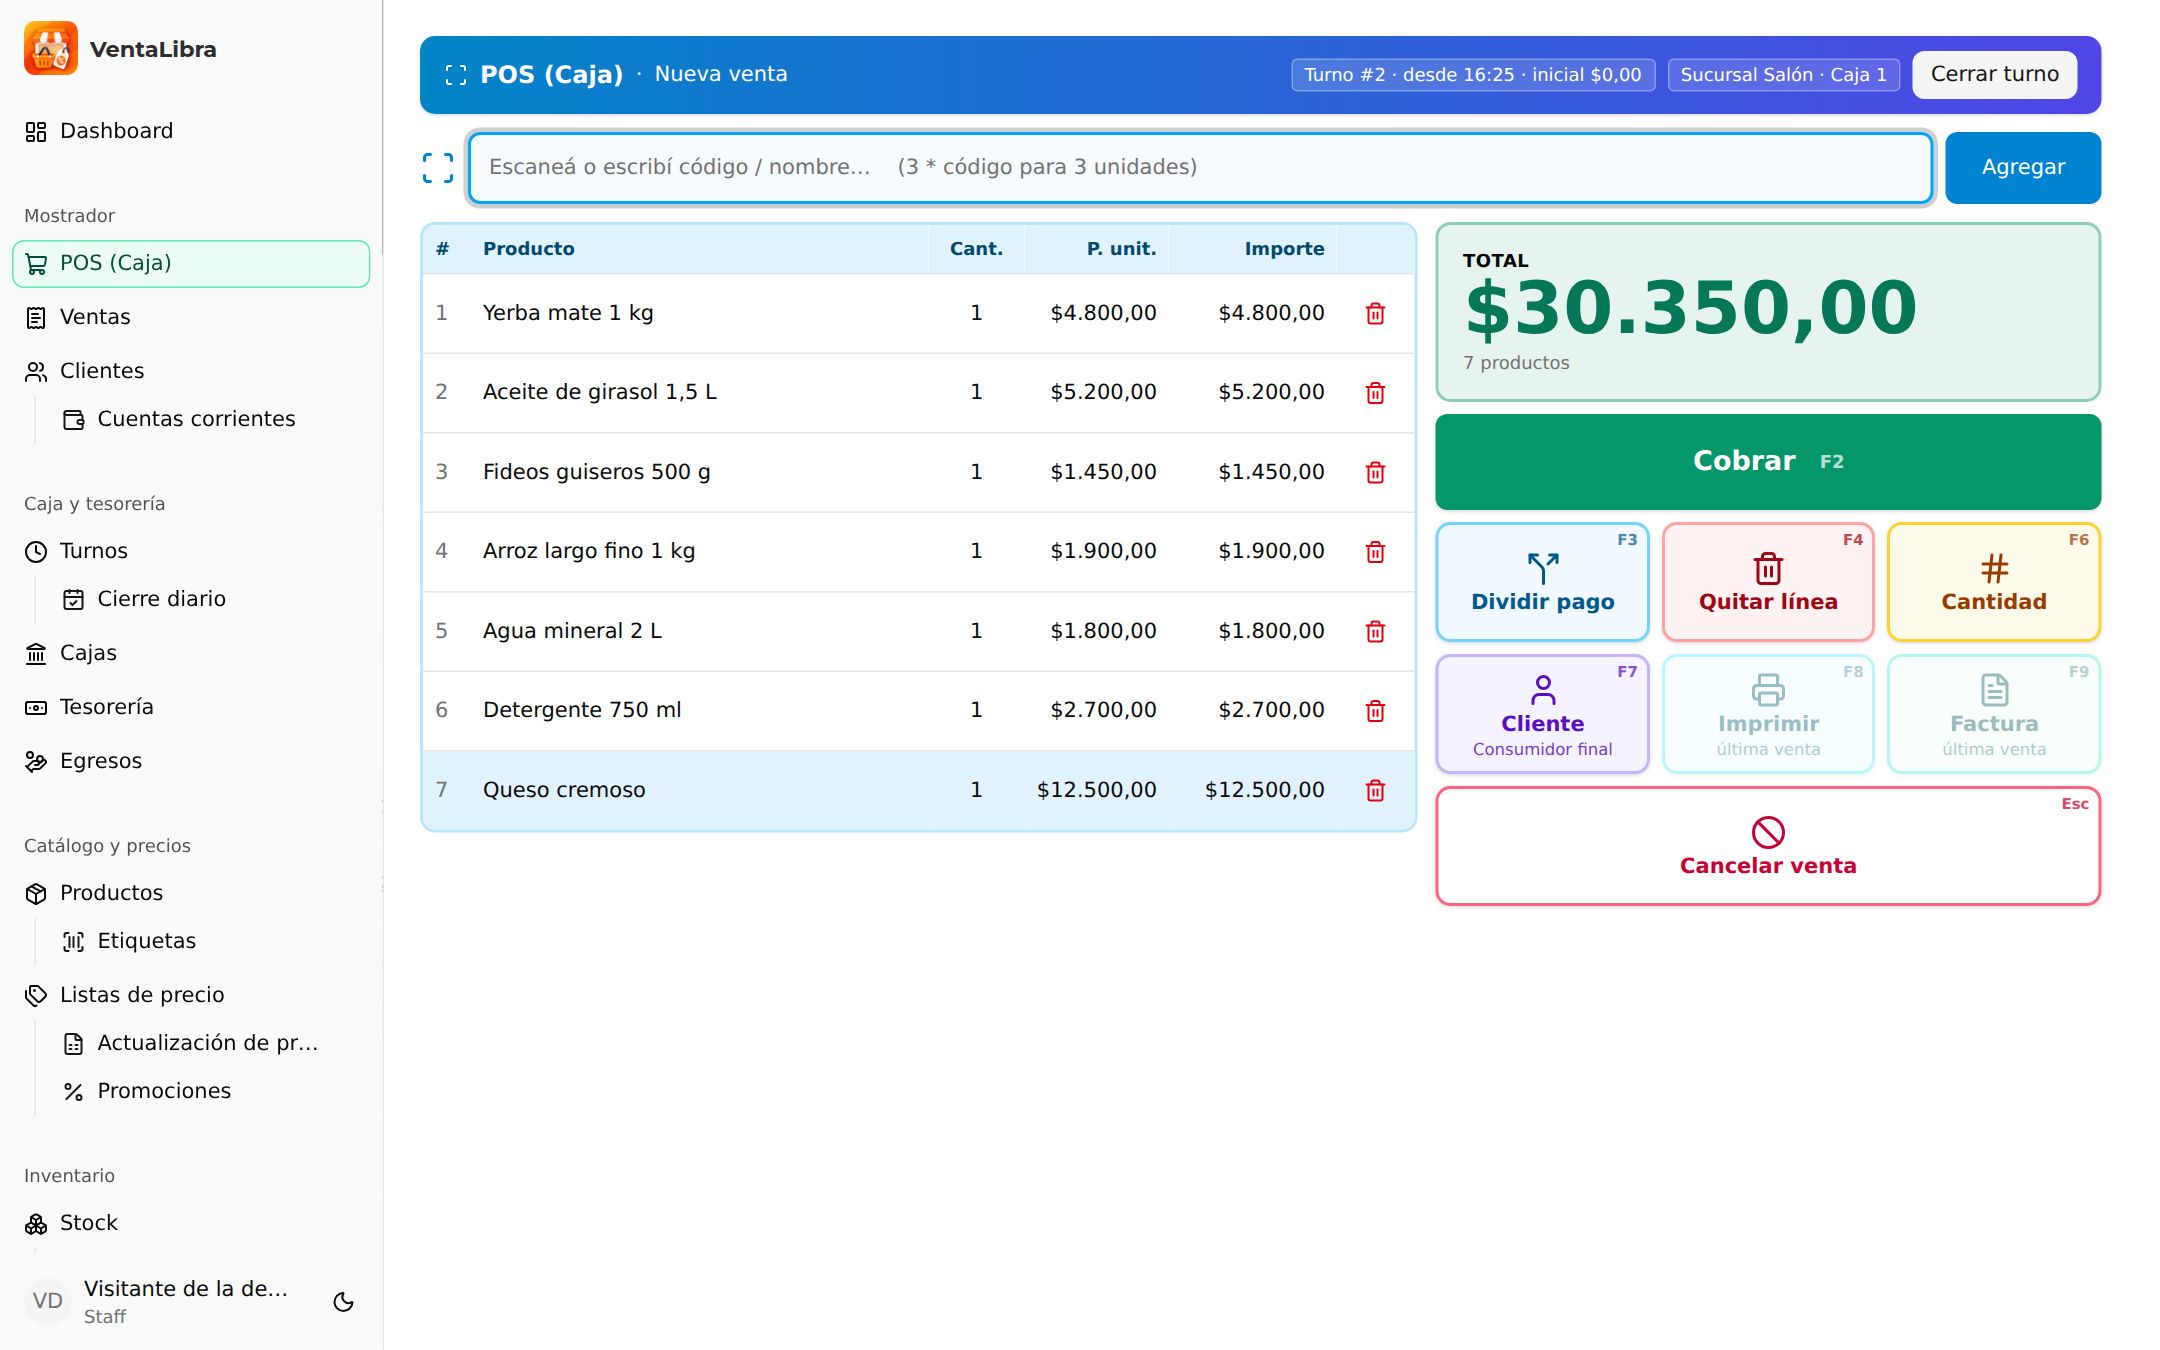2160x1350 pixels.
Task: Go to Stock in the sidebar
Action: pyautogui.click(x=191, y=1223)
